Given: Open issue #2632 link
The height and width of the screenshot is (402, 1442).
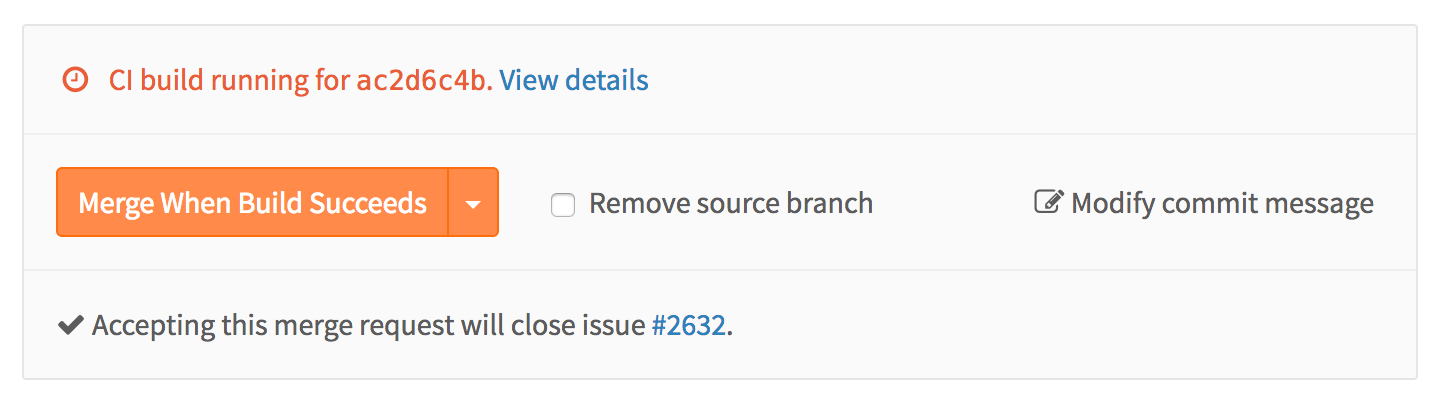Looking at the screenshot, I should [x=688, y=326].
